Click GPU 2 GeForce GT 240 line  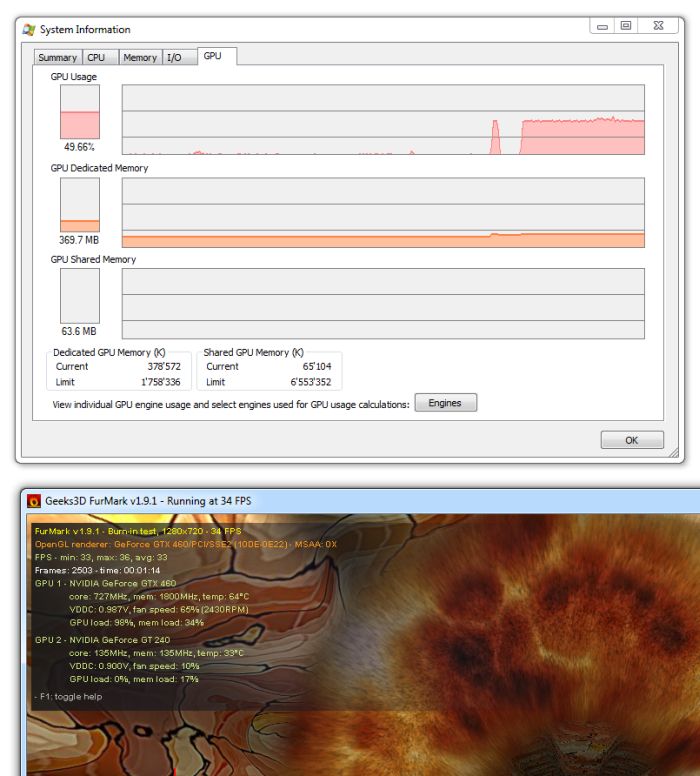click(x=102, y=639)
